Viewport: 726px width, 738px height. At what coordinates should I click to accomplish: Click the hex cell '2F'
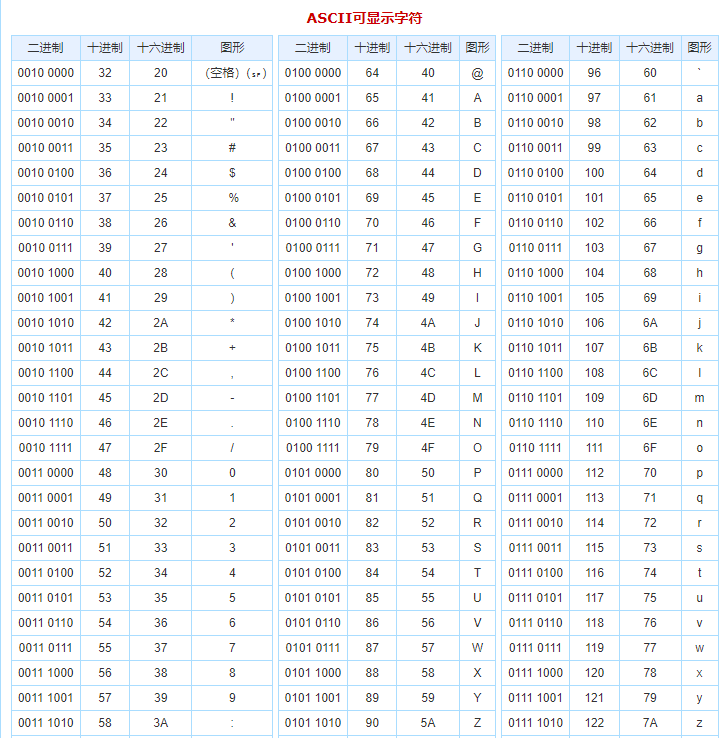tap(160, 448)
